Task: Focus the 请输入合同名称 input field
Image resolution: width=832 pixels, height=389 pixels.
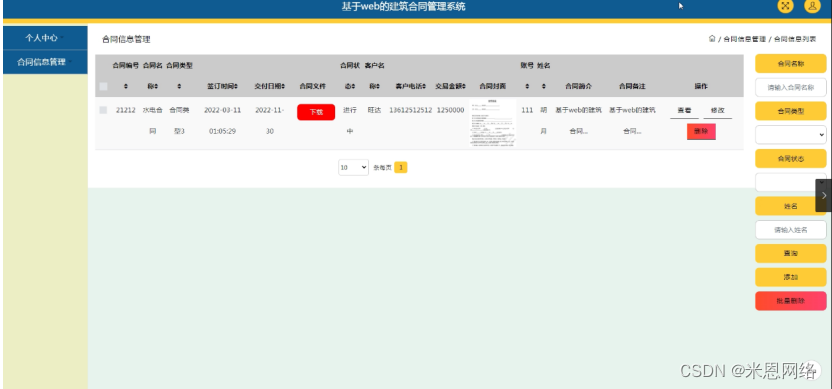Action: click(x=791, y=87)
